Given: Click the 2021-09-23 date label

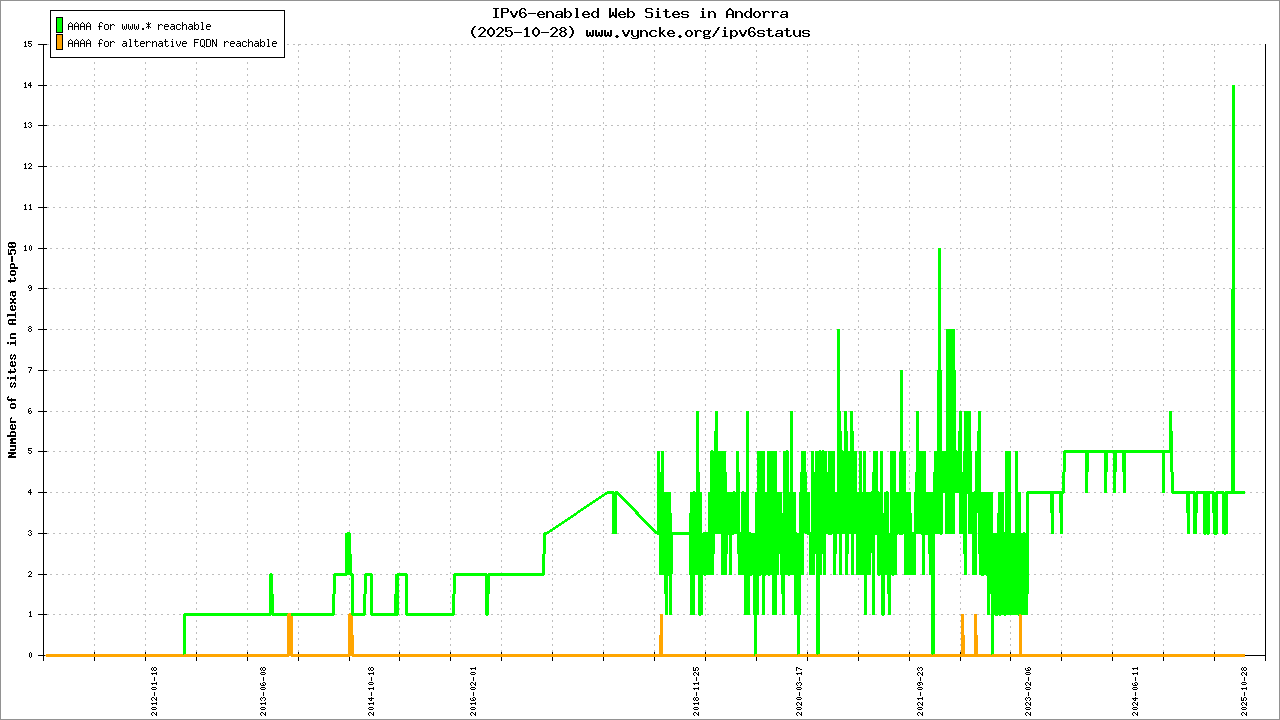Looking at the screenshot, I should [921, 689].
